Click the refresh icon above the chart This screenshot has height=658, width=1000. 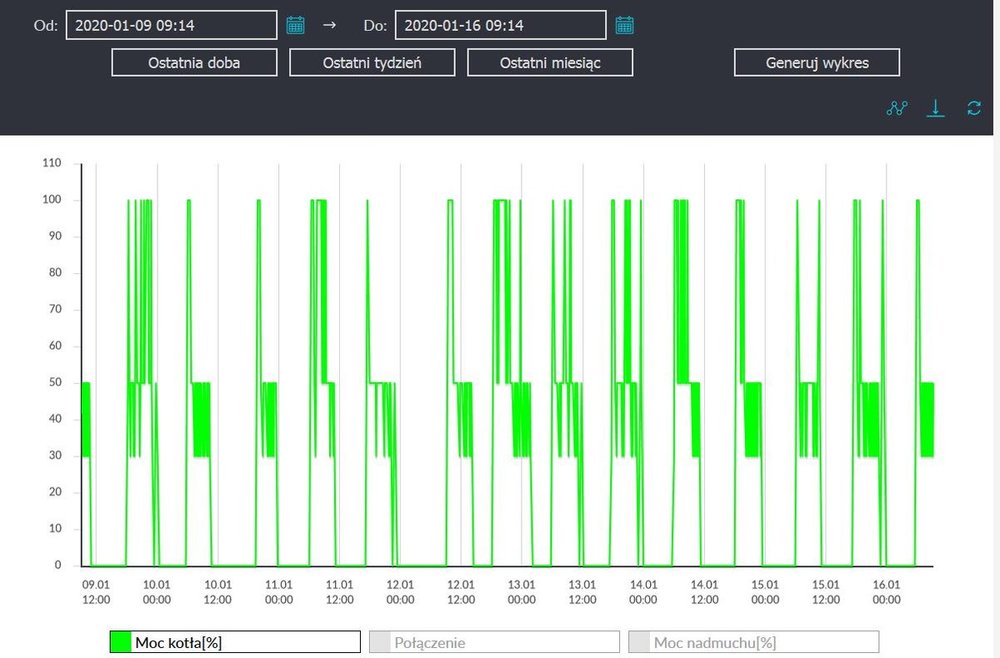coord(974,108)
